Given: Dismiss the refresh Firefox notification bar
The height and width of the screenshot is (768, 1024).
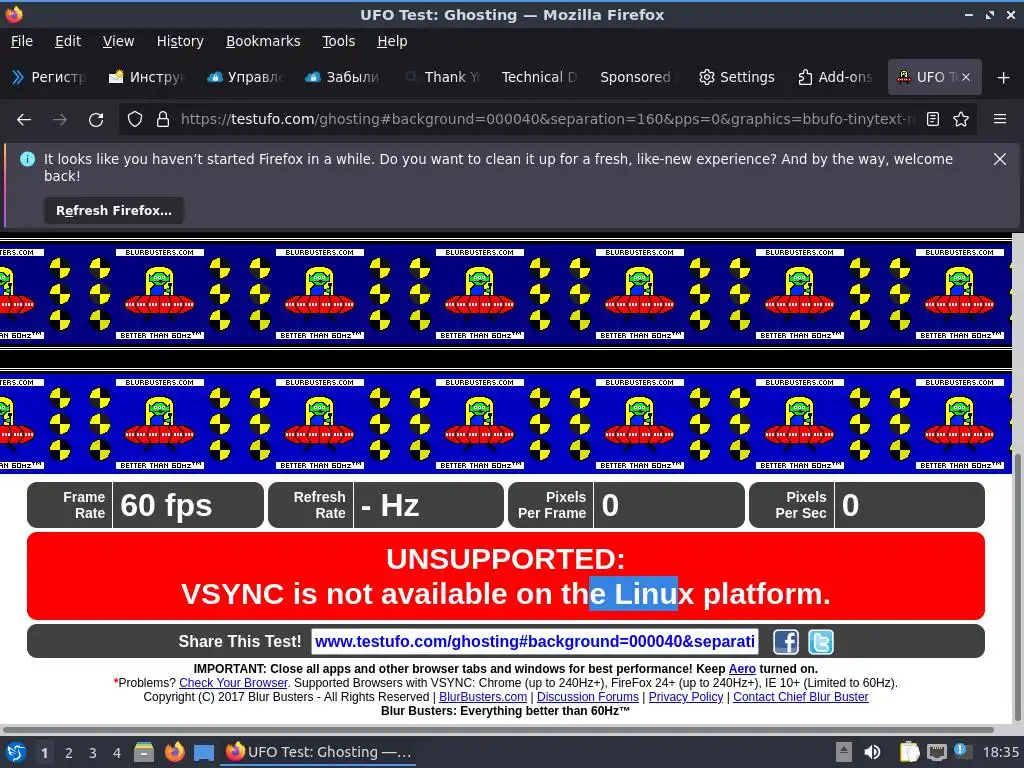Looking at the screenshot, I should click(1000, 159).
